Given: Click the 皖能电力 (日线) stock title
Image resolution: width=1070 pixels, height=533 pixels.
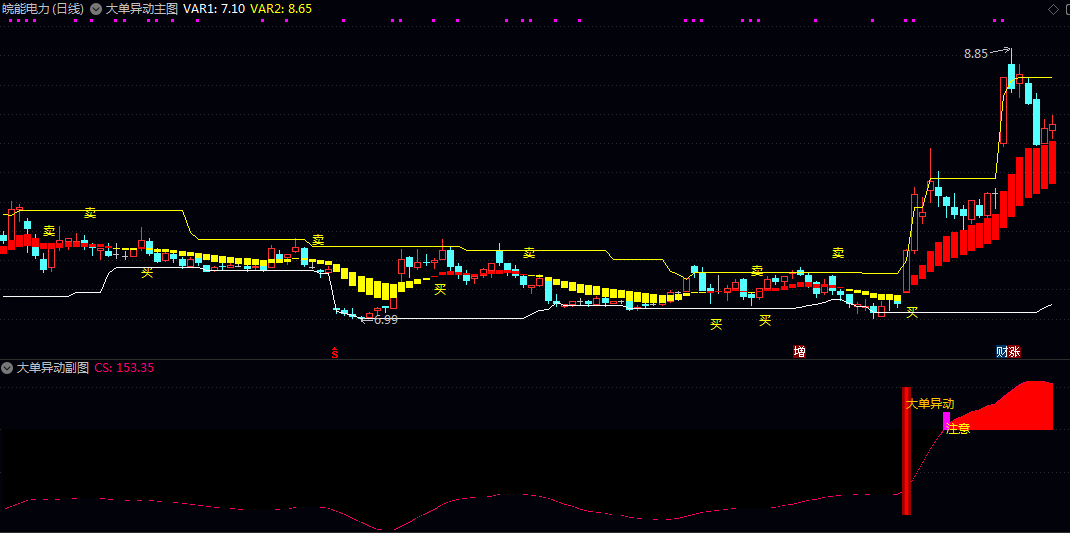Looking at the screenshot, I should click(x=42, y=8).
